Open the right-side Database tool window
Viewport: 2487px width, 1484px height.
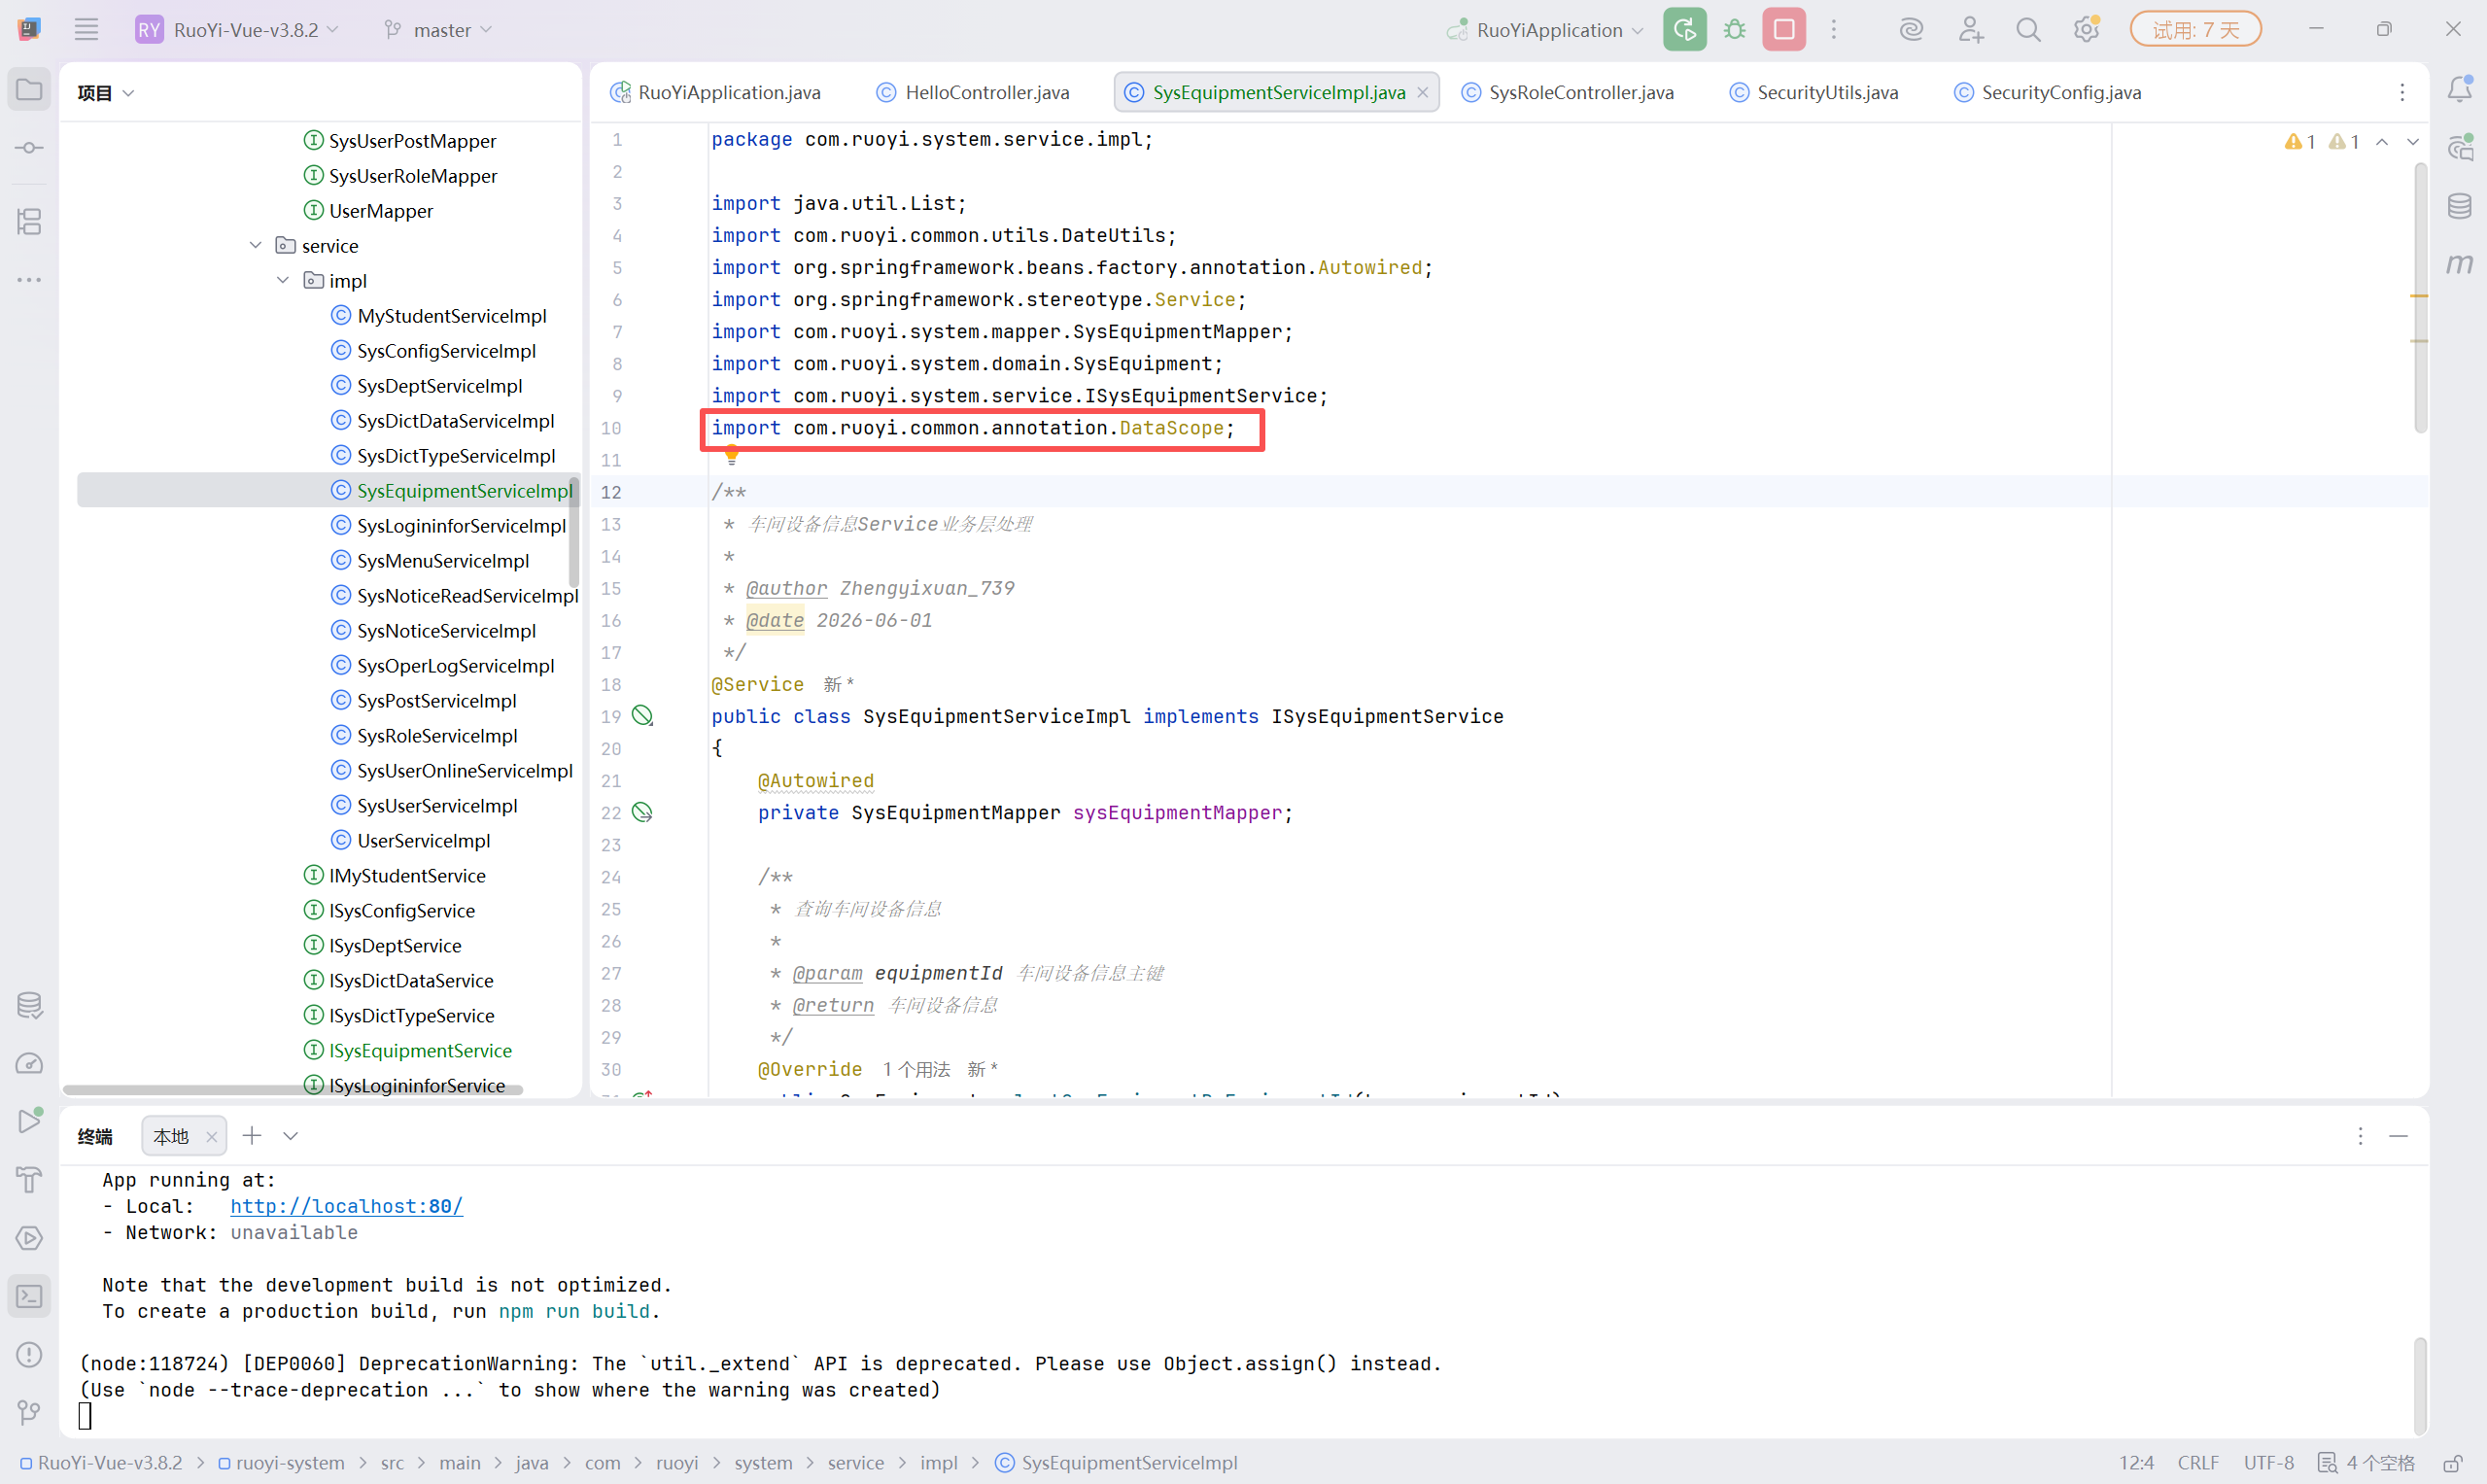pyautogui.click(x=2459, y=206)
